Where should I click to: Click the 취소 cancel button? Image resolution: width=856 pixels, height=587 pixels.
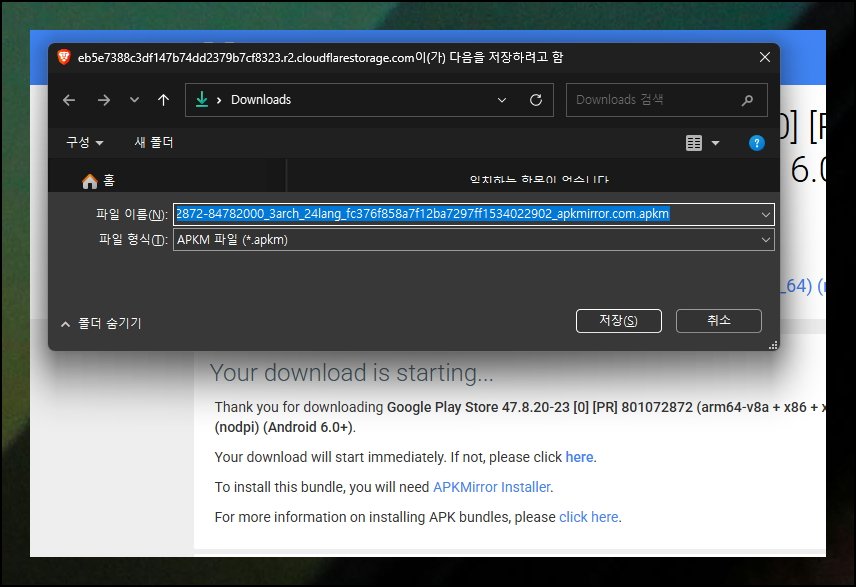pos(718,321)
